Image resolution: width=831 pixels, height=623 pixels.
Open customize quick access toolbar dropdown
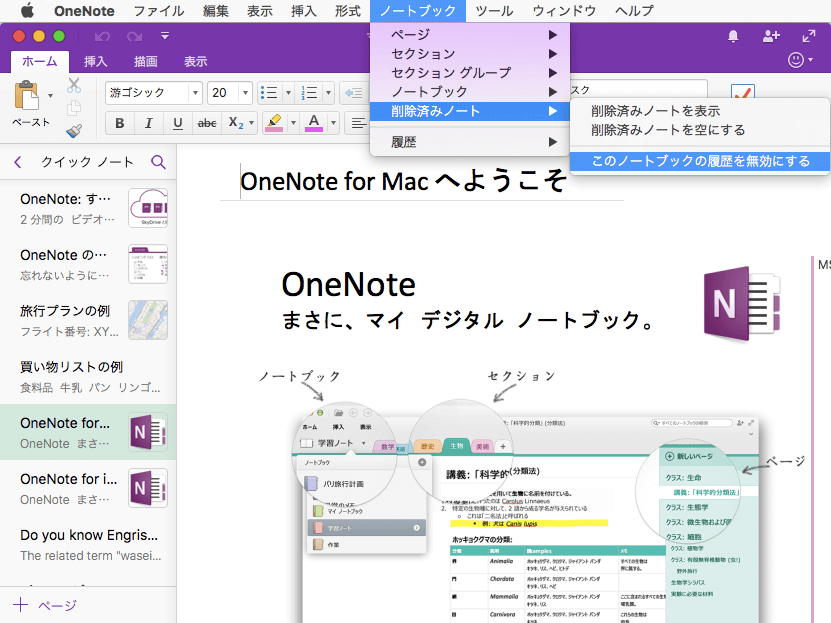coord(165,36)
